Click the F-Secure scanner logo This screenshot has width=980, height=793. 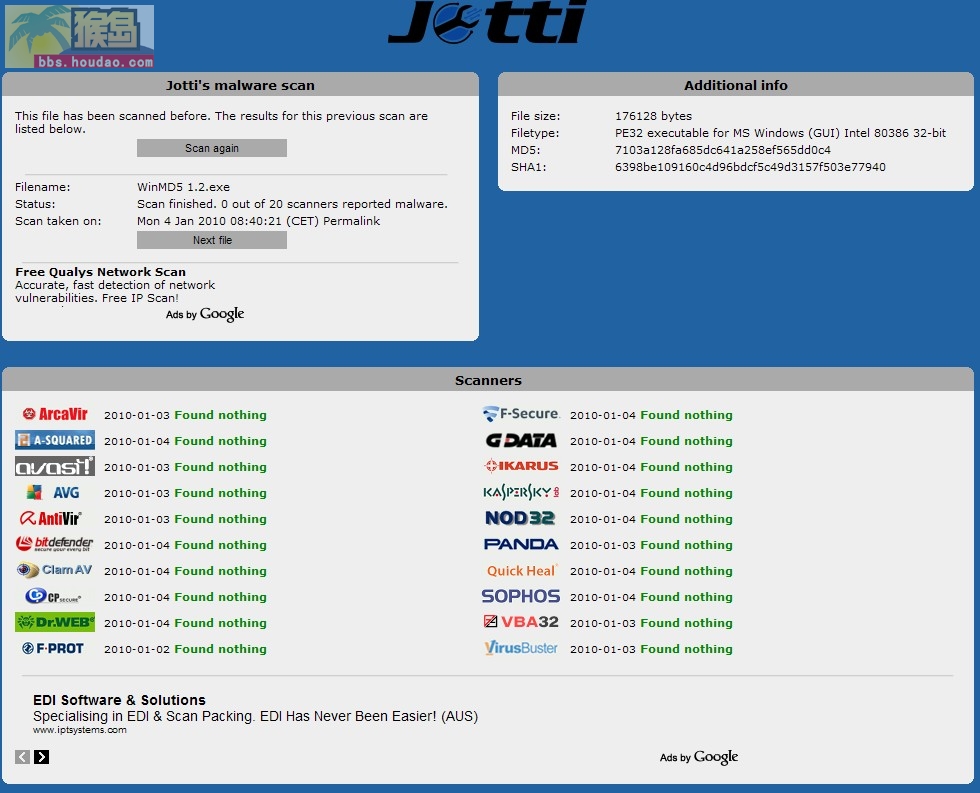coord(521,414)
